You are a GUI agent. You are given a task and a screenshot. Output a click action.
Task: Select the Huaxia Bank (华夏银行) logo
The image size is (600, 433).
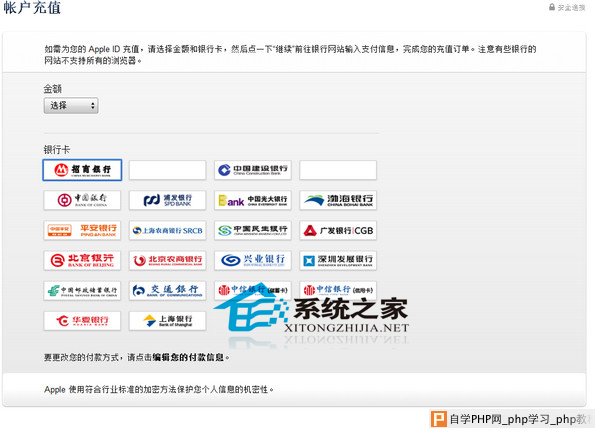click(82, 321)
